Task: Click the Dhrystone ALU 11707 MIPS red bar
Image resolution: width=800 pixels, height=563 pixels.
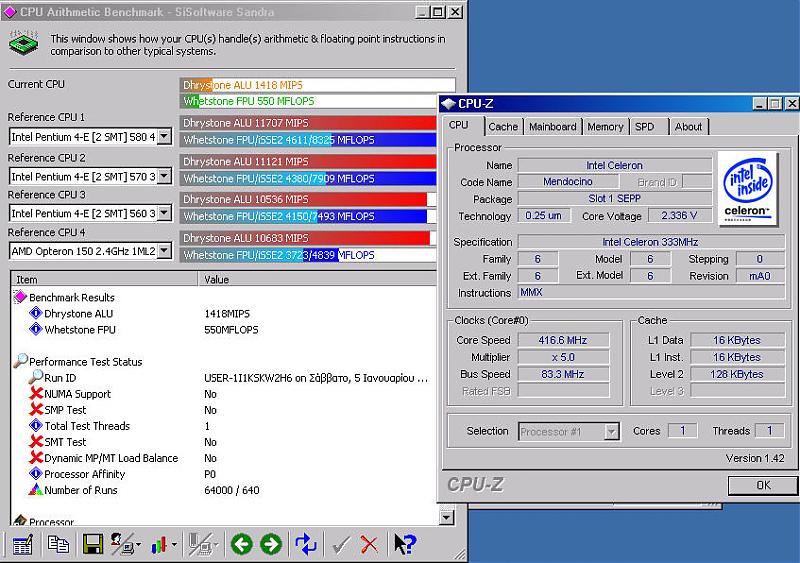Action: point(308,123)
